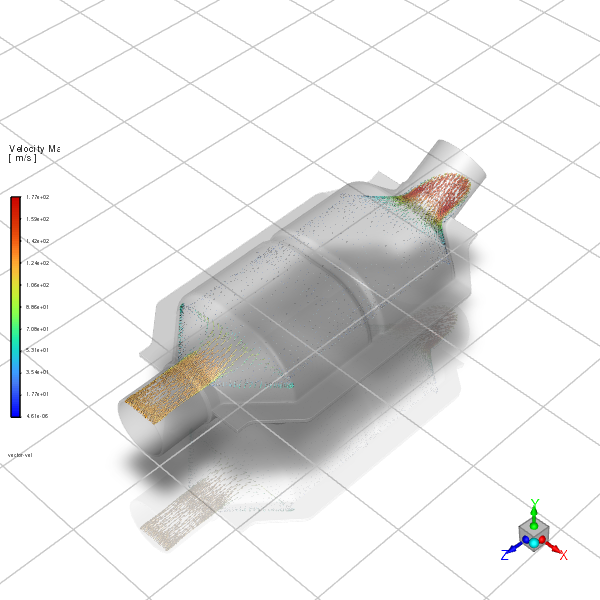Click the blue bottom of velocity colorbar
600x600 pixels.
coord(15,410)
